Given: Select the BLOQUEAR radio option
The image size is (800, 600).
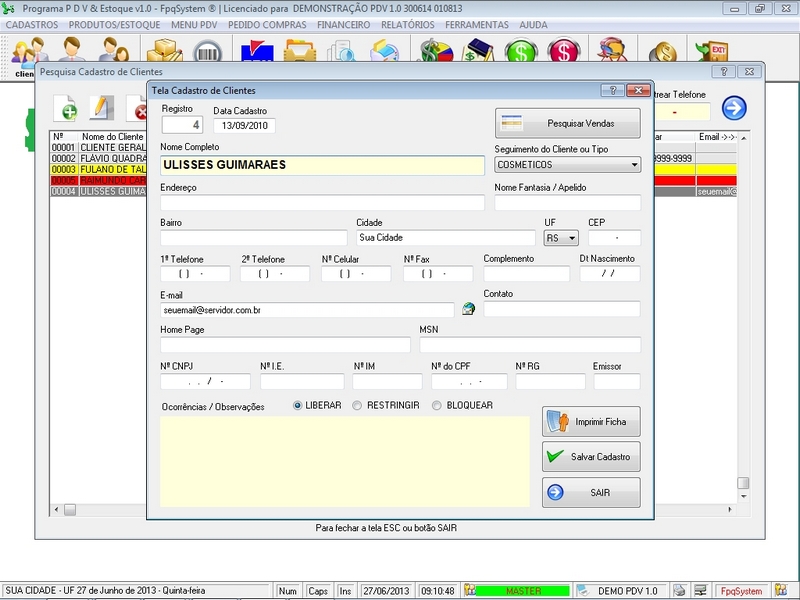Looking at the screenshot, I should point(436,405).
